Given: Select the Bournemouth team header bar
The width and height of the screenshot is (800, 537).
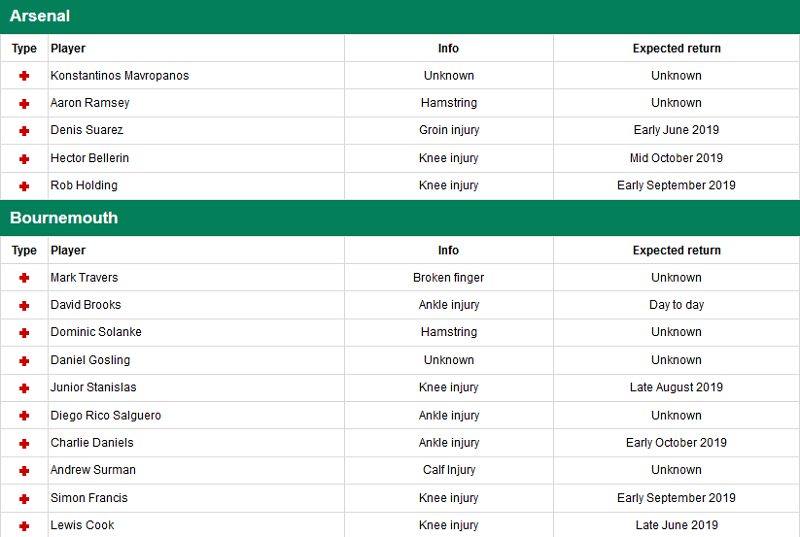Looking at the screenshot, I should [400, 218].
